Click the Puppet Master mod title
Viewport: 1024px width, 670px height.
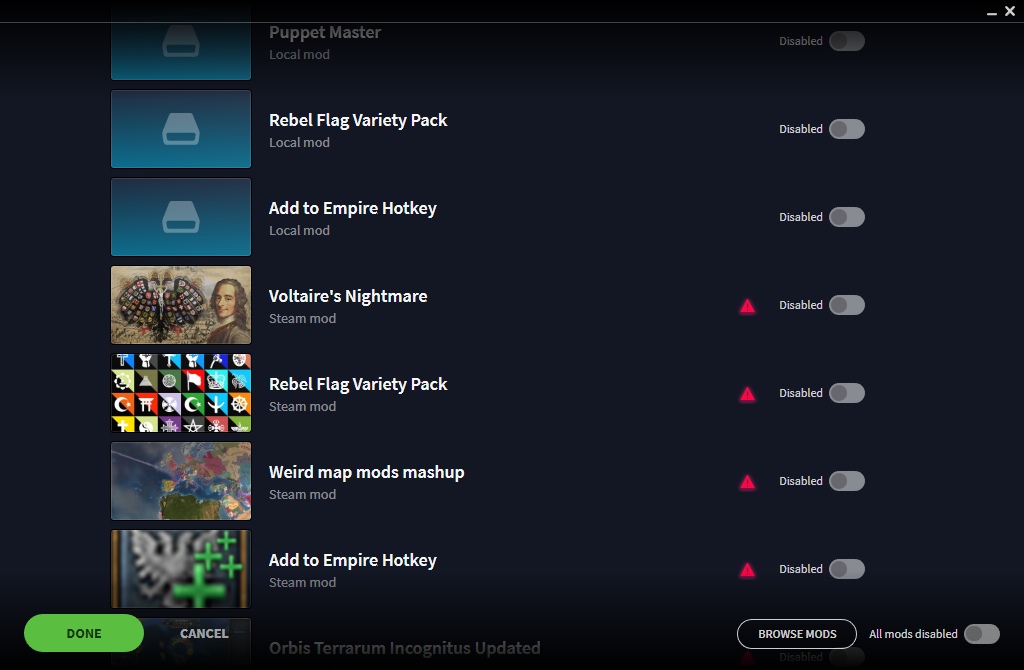325,33
